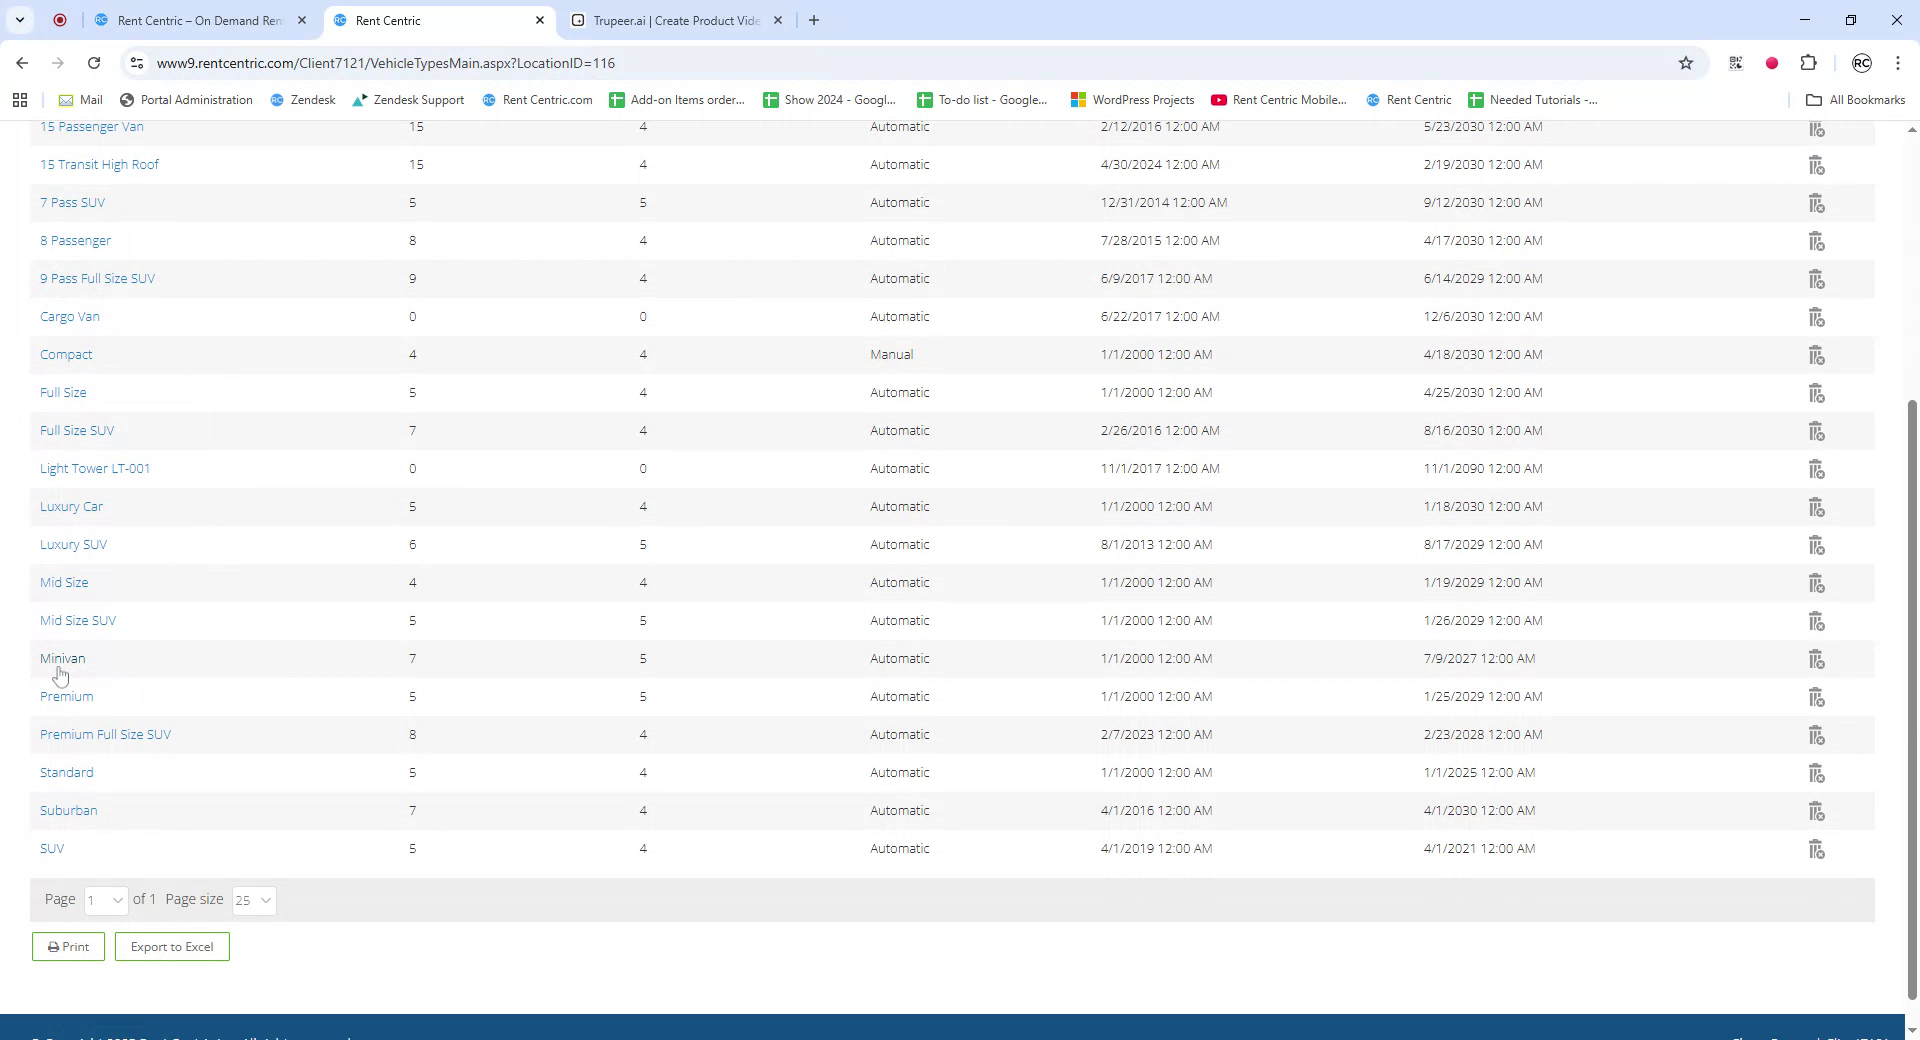Viewport: 1920px width, 1040px height.
Task: Bookmark this page with the star icon
Action: coord(1686,62)
